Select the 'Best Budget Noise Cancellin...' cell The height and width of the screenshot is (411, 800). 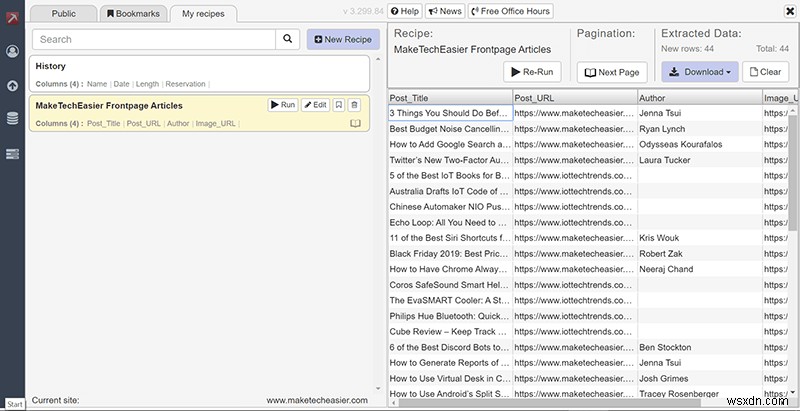click(x=450, y=129)
